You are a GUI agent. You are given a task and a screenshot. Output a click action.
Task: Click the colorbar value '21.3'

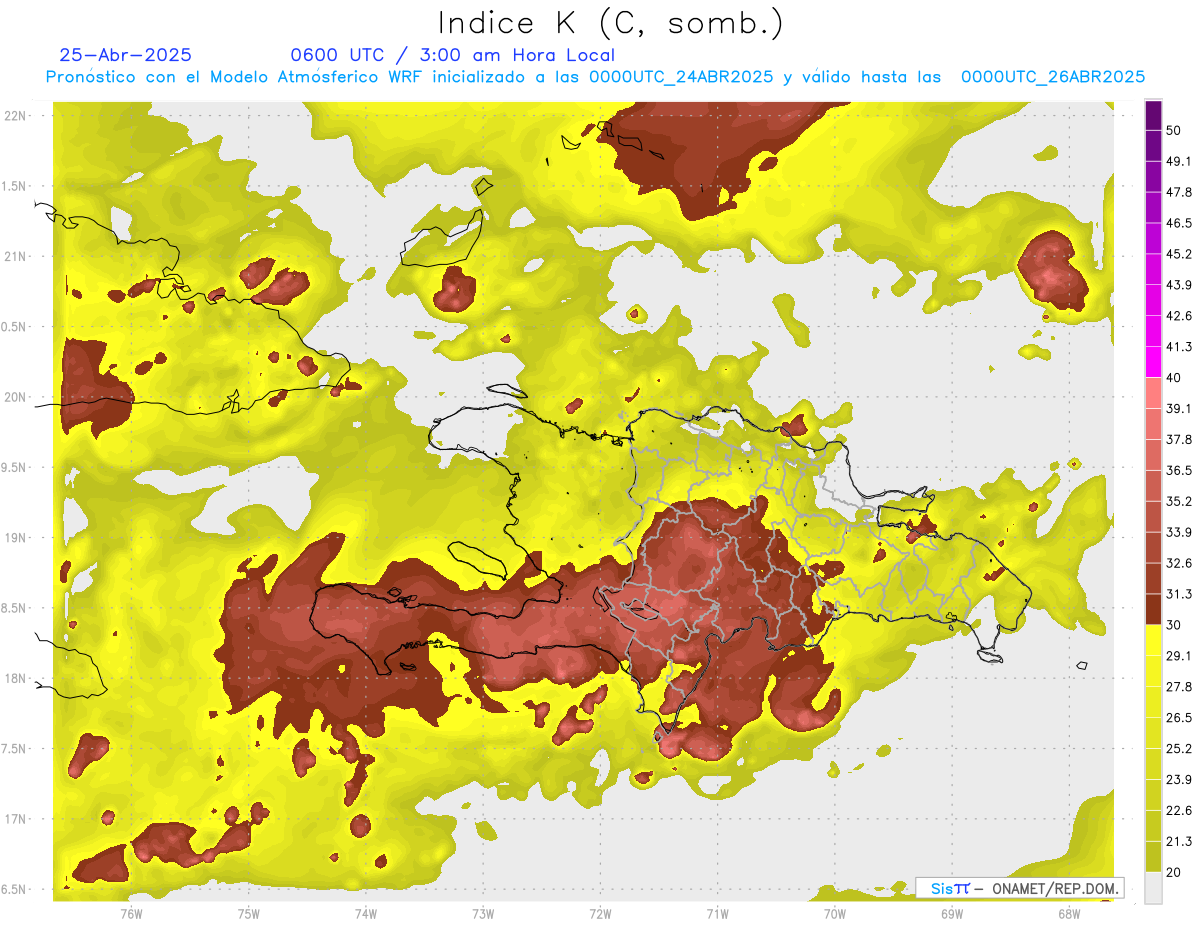pyautogui.click(x=1179, y=840)
